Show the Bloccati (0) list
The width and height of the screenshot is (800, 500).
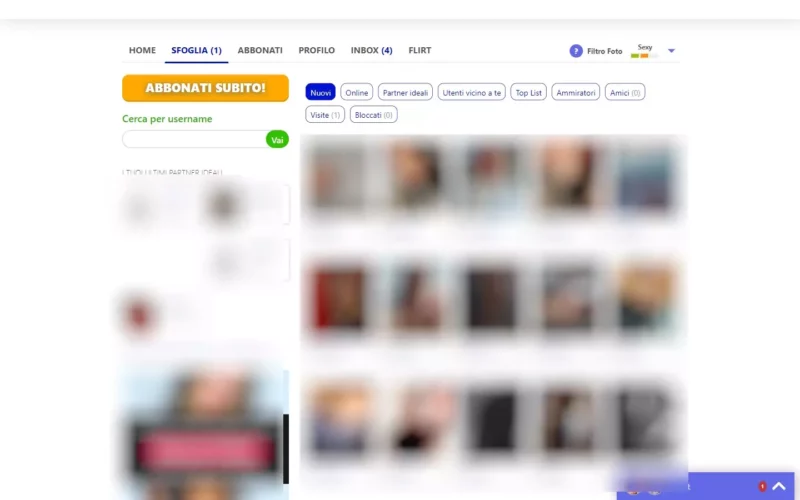374,115
